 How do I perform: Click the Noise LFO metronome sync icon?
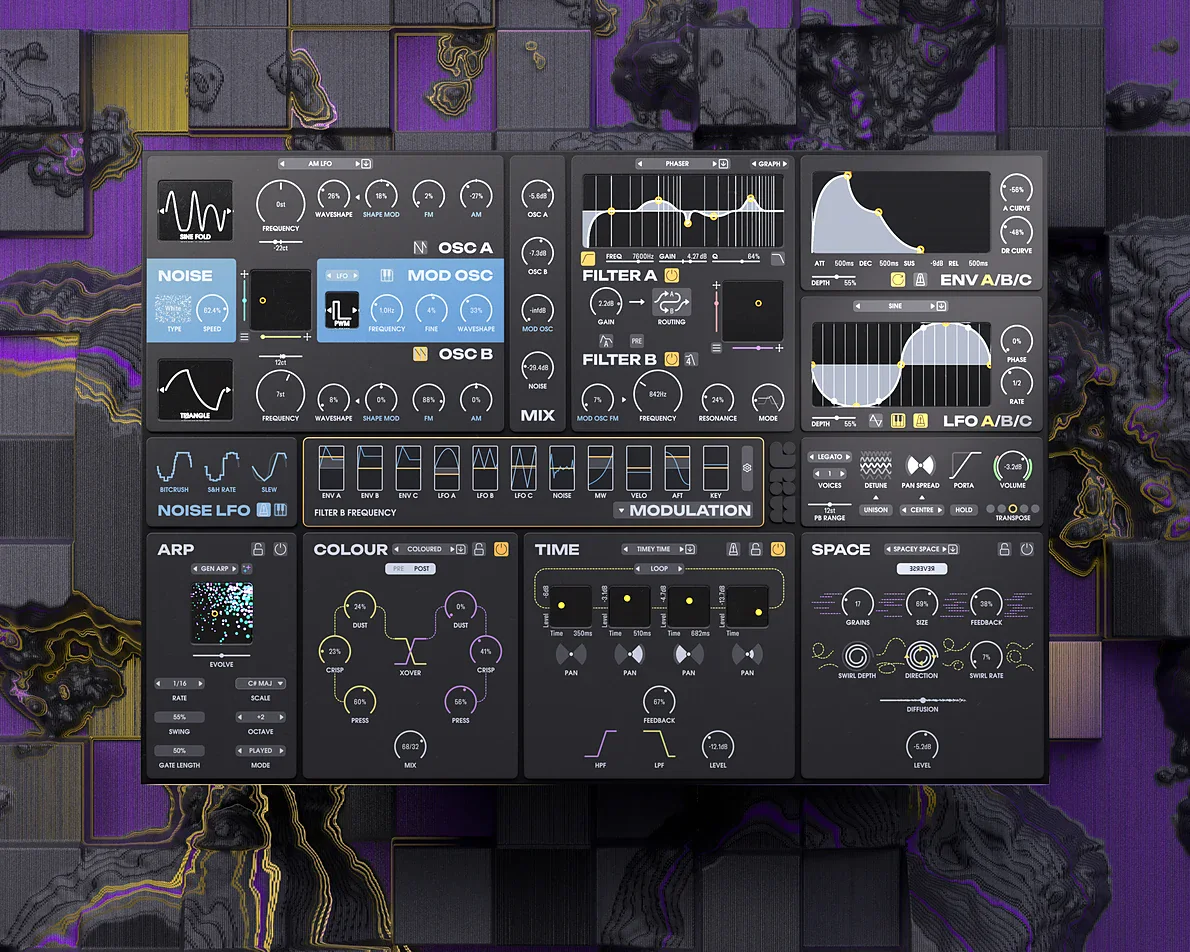click(x=263, y=510)
